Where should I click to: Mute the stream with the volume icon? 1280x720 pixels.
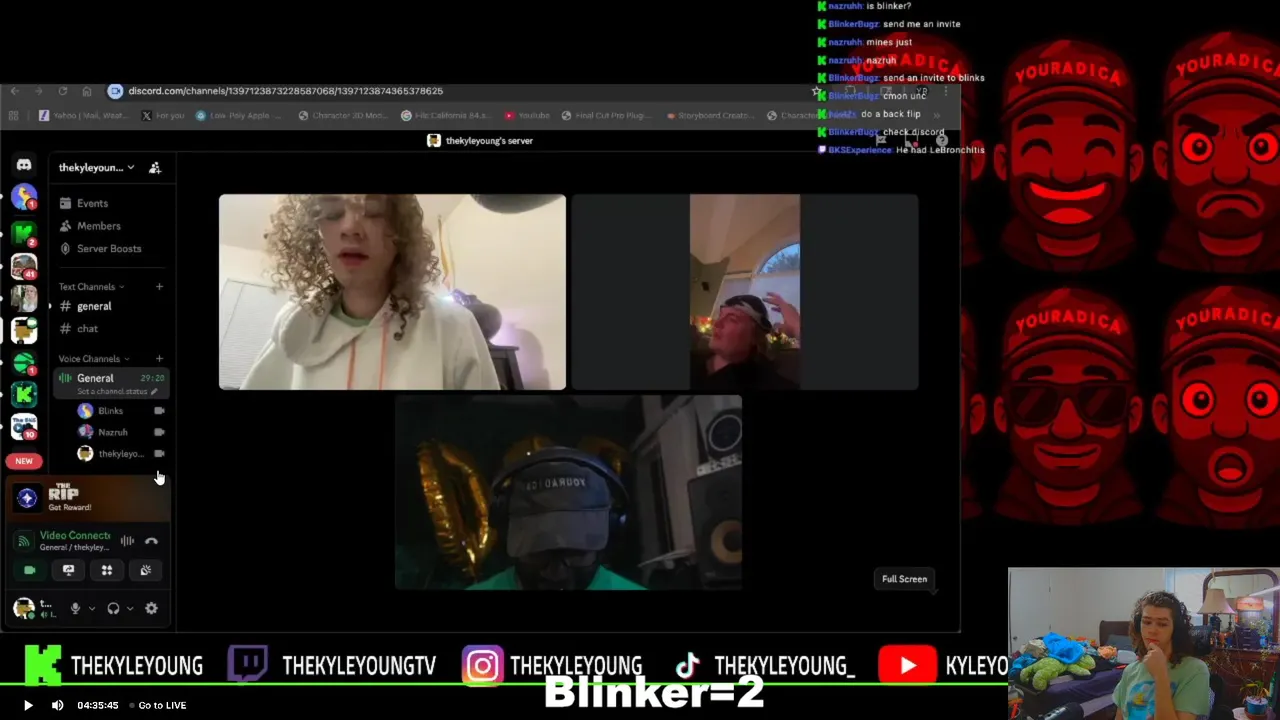(57, 705)
